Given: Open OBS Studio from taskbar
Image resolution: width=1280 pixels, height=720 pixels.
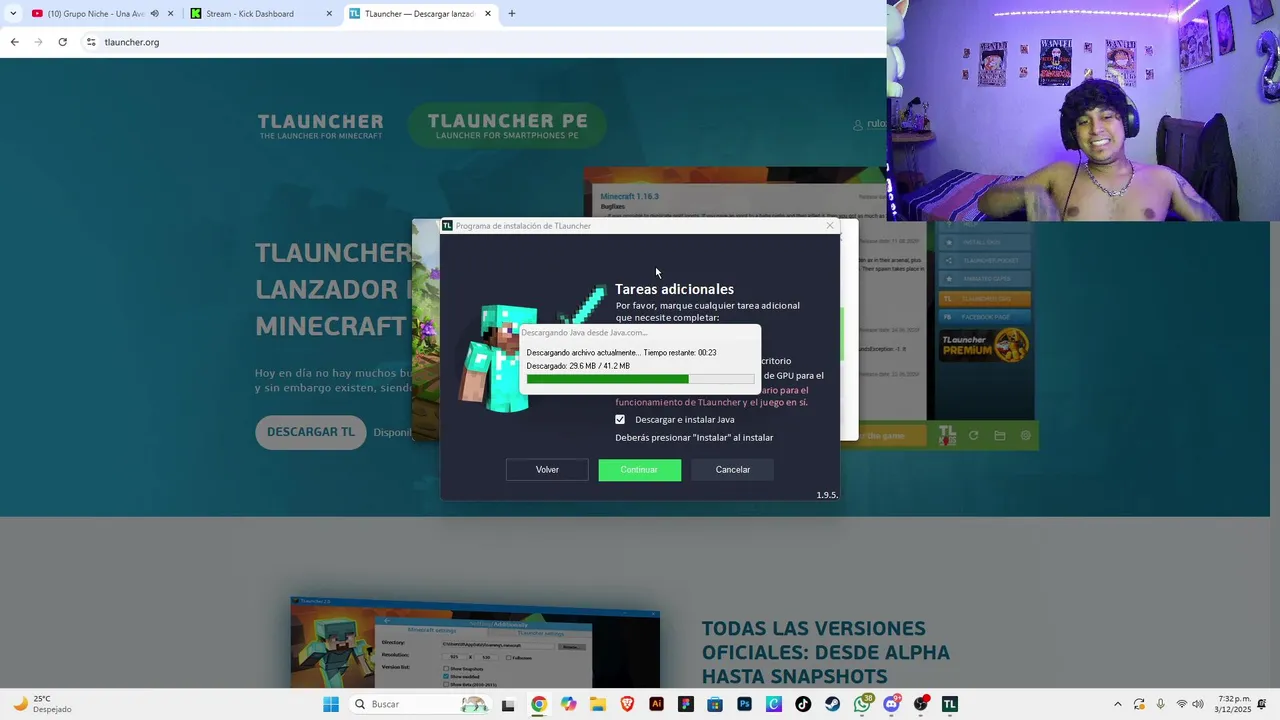Looking at the screenshot, I should click(921, 704).
